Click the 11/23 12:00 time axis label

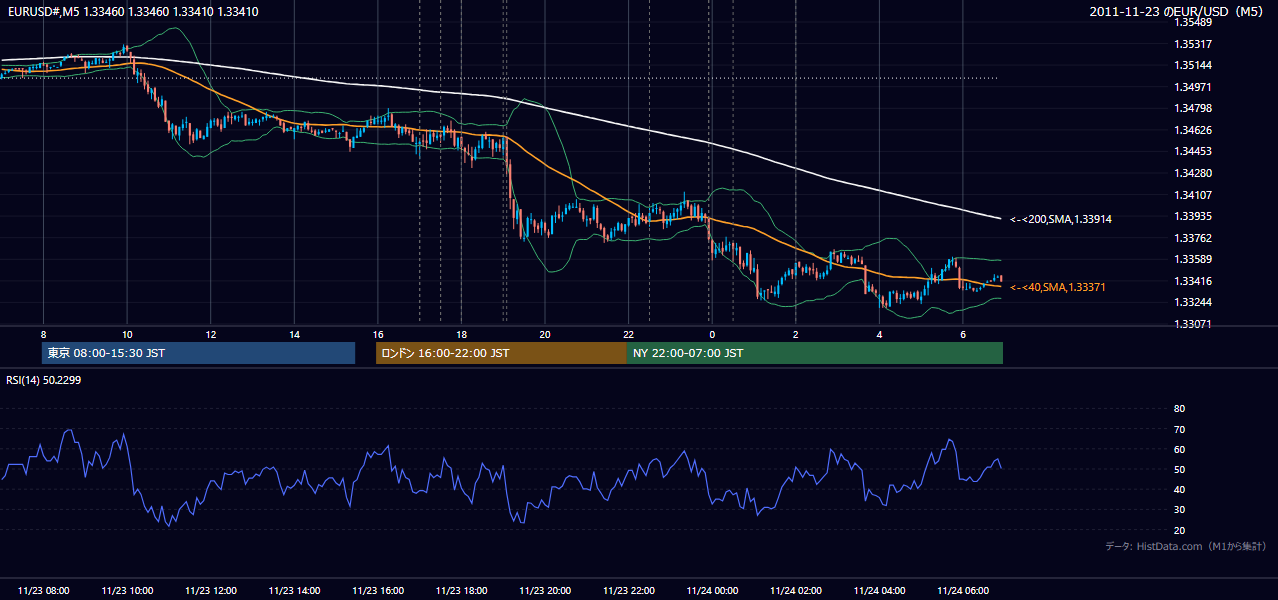click(x=211, y=591)
